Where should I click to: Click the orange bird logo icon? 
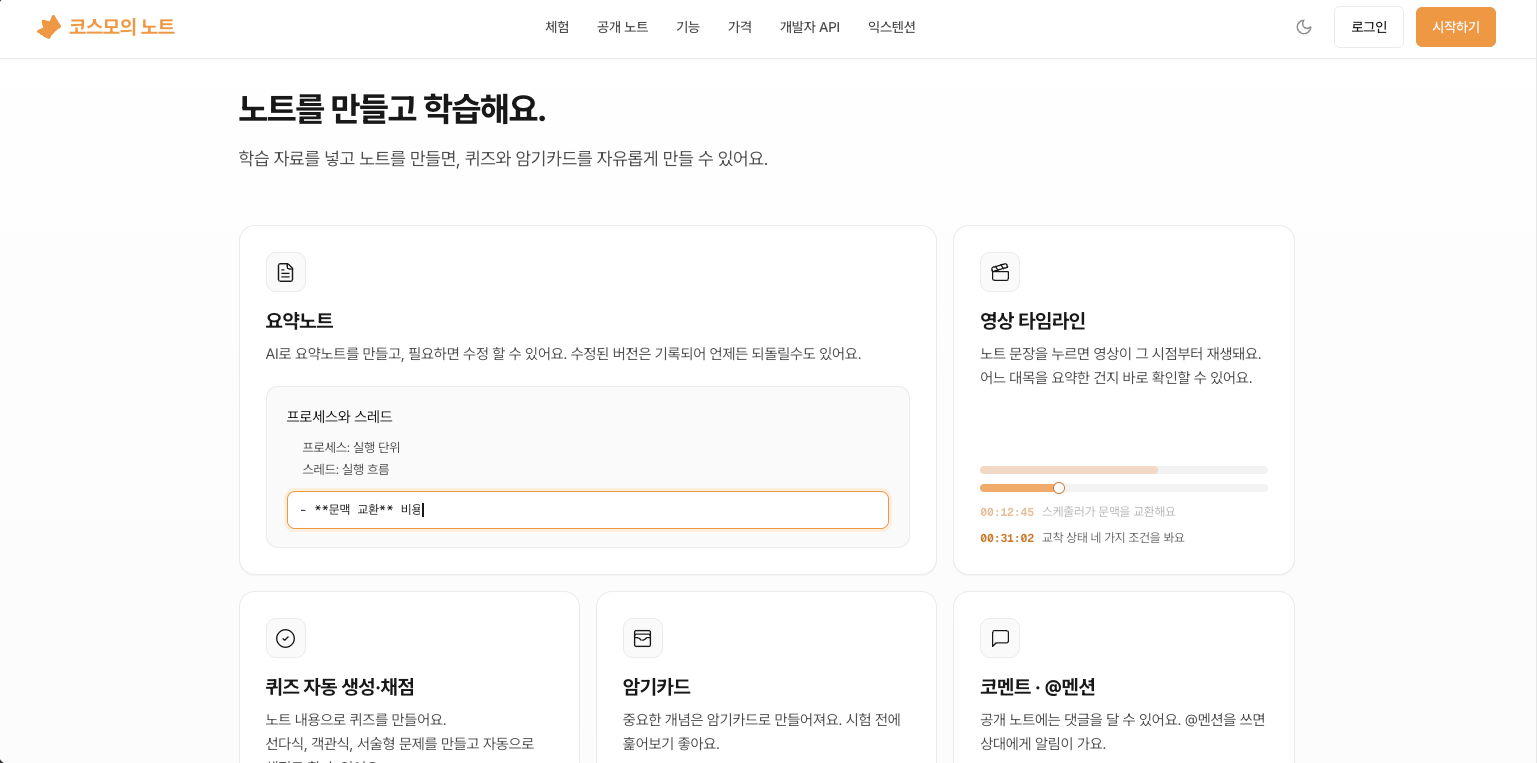click(x=49, y=27)
